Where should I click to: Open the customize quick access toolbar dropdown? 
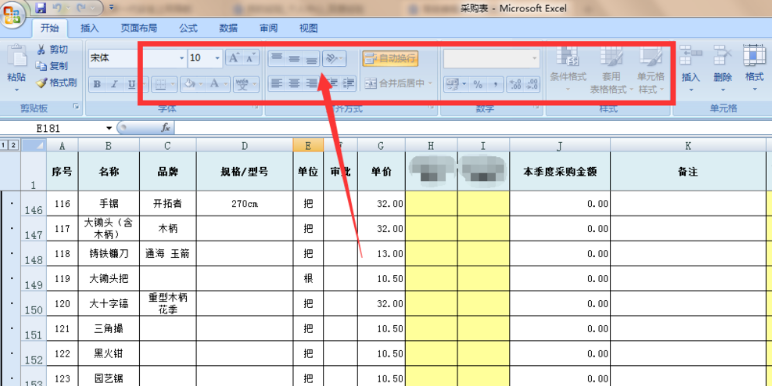[112, 7]
